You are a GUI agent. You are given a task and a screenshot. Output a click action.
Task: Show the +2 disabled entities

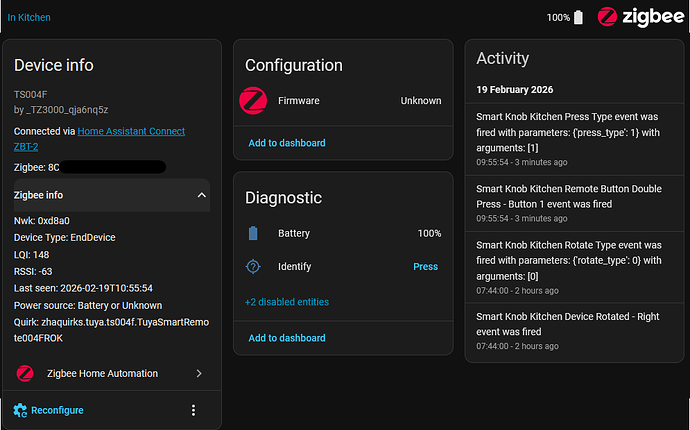(286, 301)
